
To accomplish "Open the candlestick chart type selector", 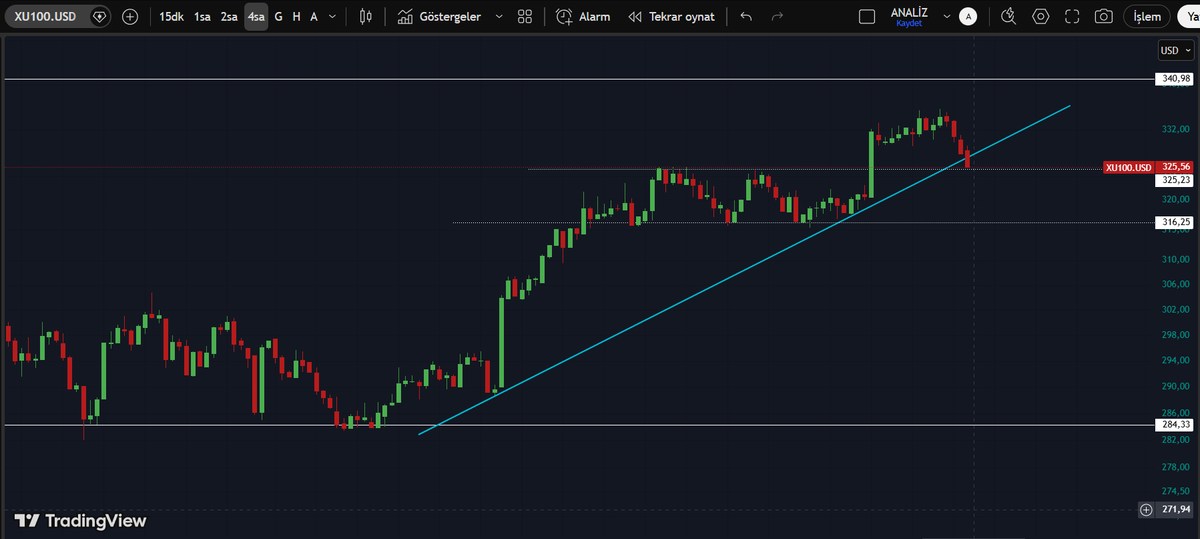I will (x=367, y=17).
